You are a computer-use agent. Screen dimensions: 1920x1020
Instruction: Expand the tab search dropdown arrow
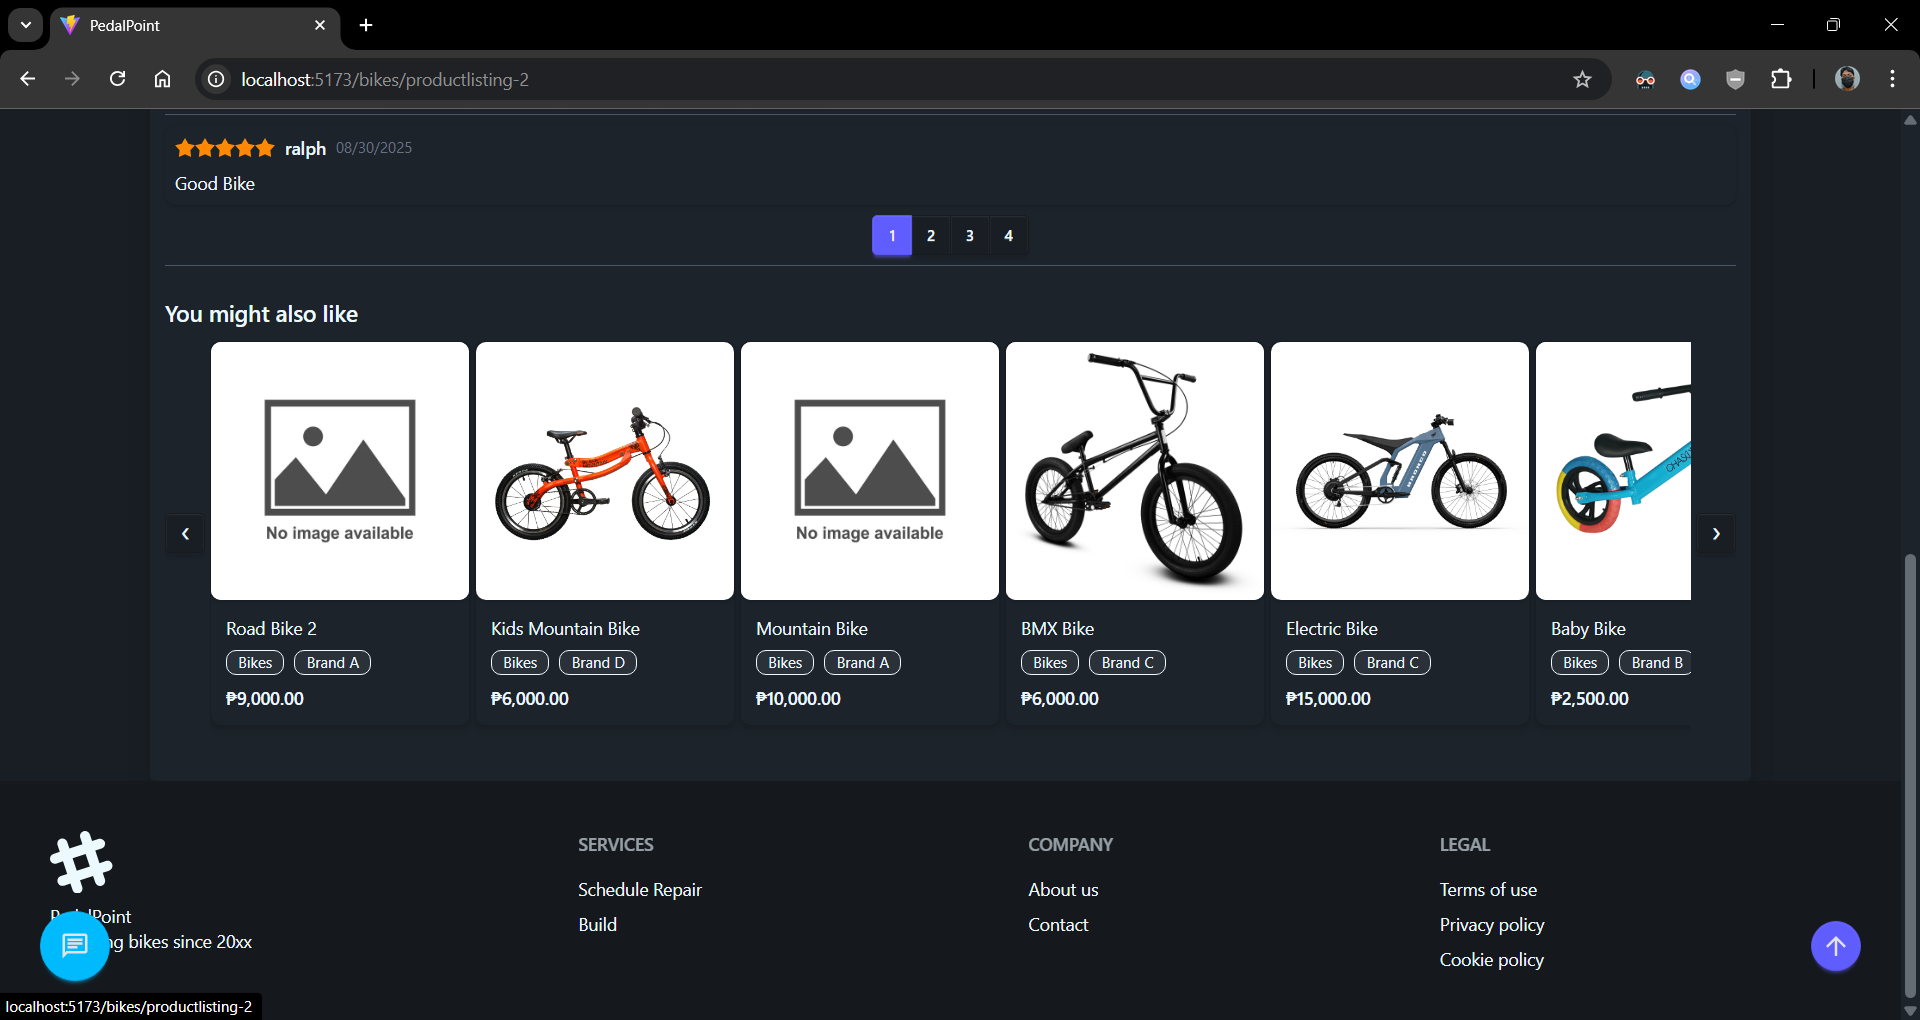click(x=26, y=25)
